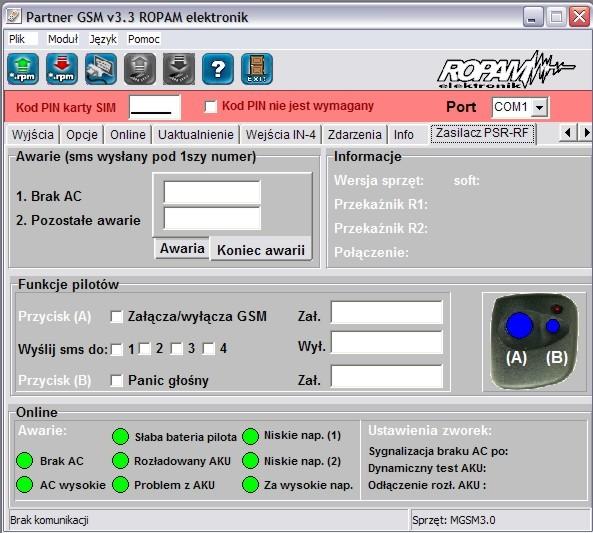Select the Awaria sub-tab
This screenshot has width=593, height=533.
182,249
